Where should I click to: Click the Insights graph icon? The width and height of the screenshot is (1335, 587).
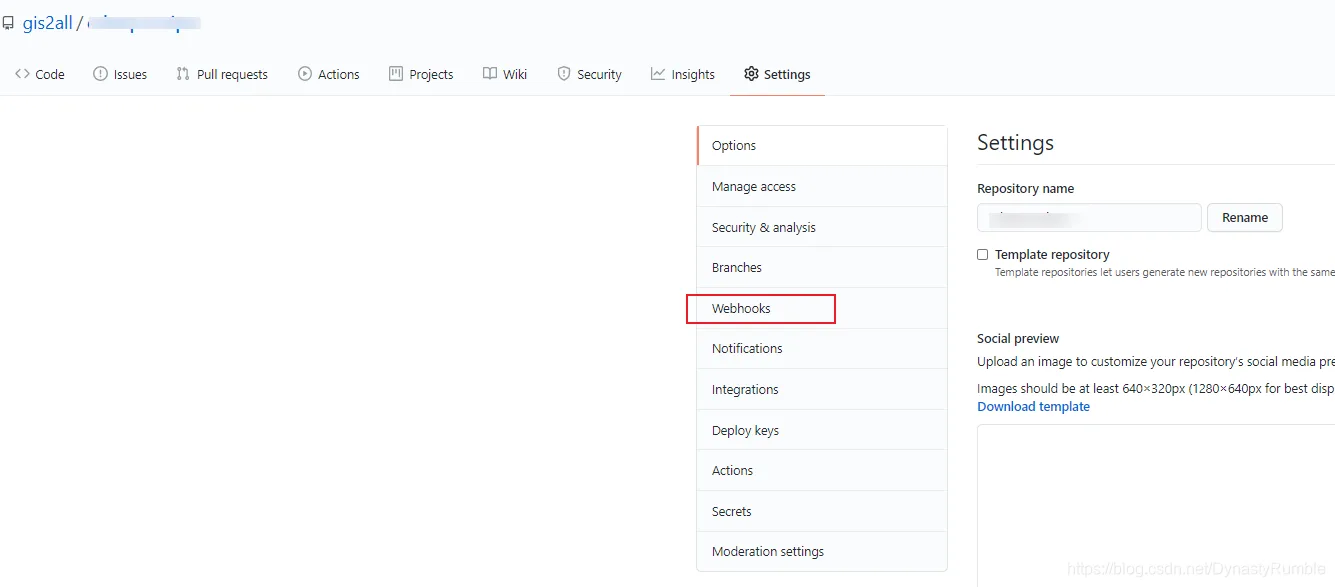click(658, 74)
